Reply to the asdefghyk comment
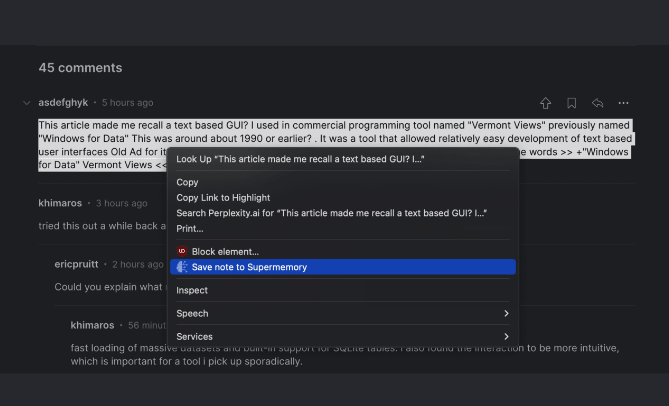The height and width of the screenshot is (406, 669). coord(598,103)
